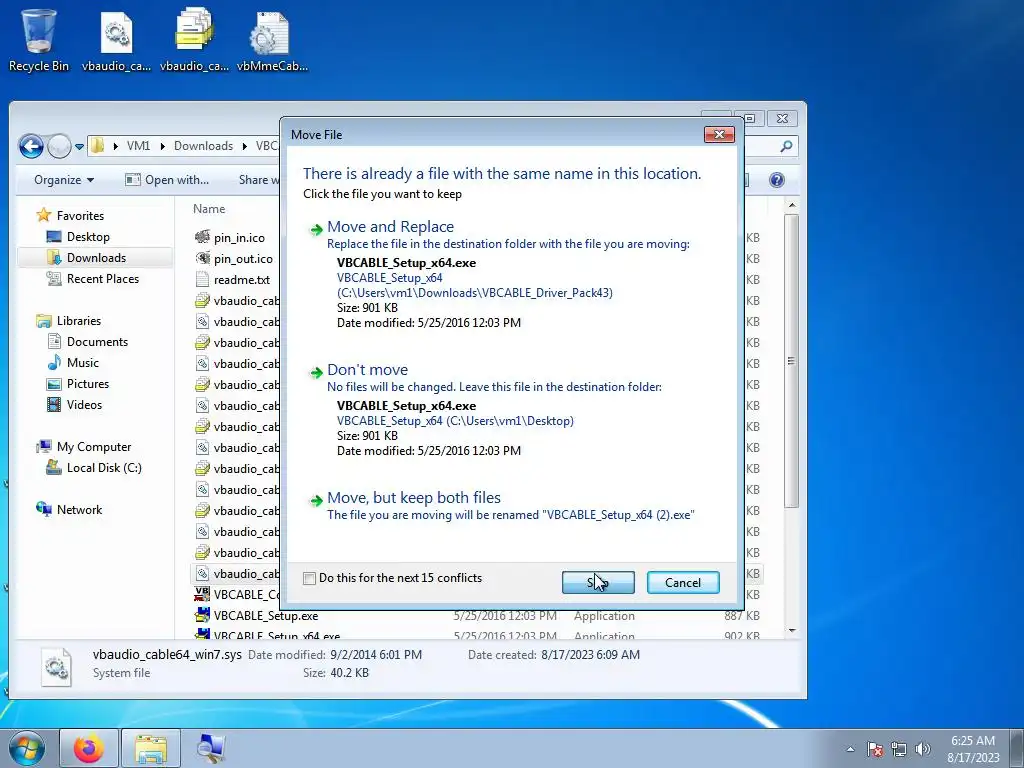
Task: Click Downloads in the address breadcrumb
Action: pyautogui.click(x=203, y=146)
